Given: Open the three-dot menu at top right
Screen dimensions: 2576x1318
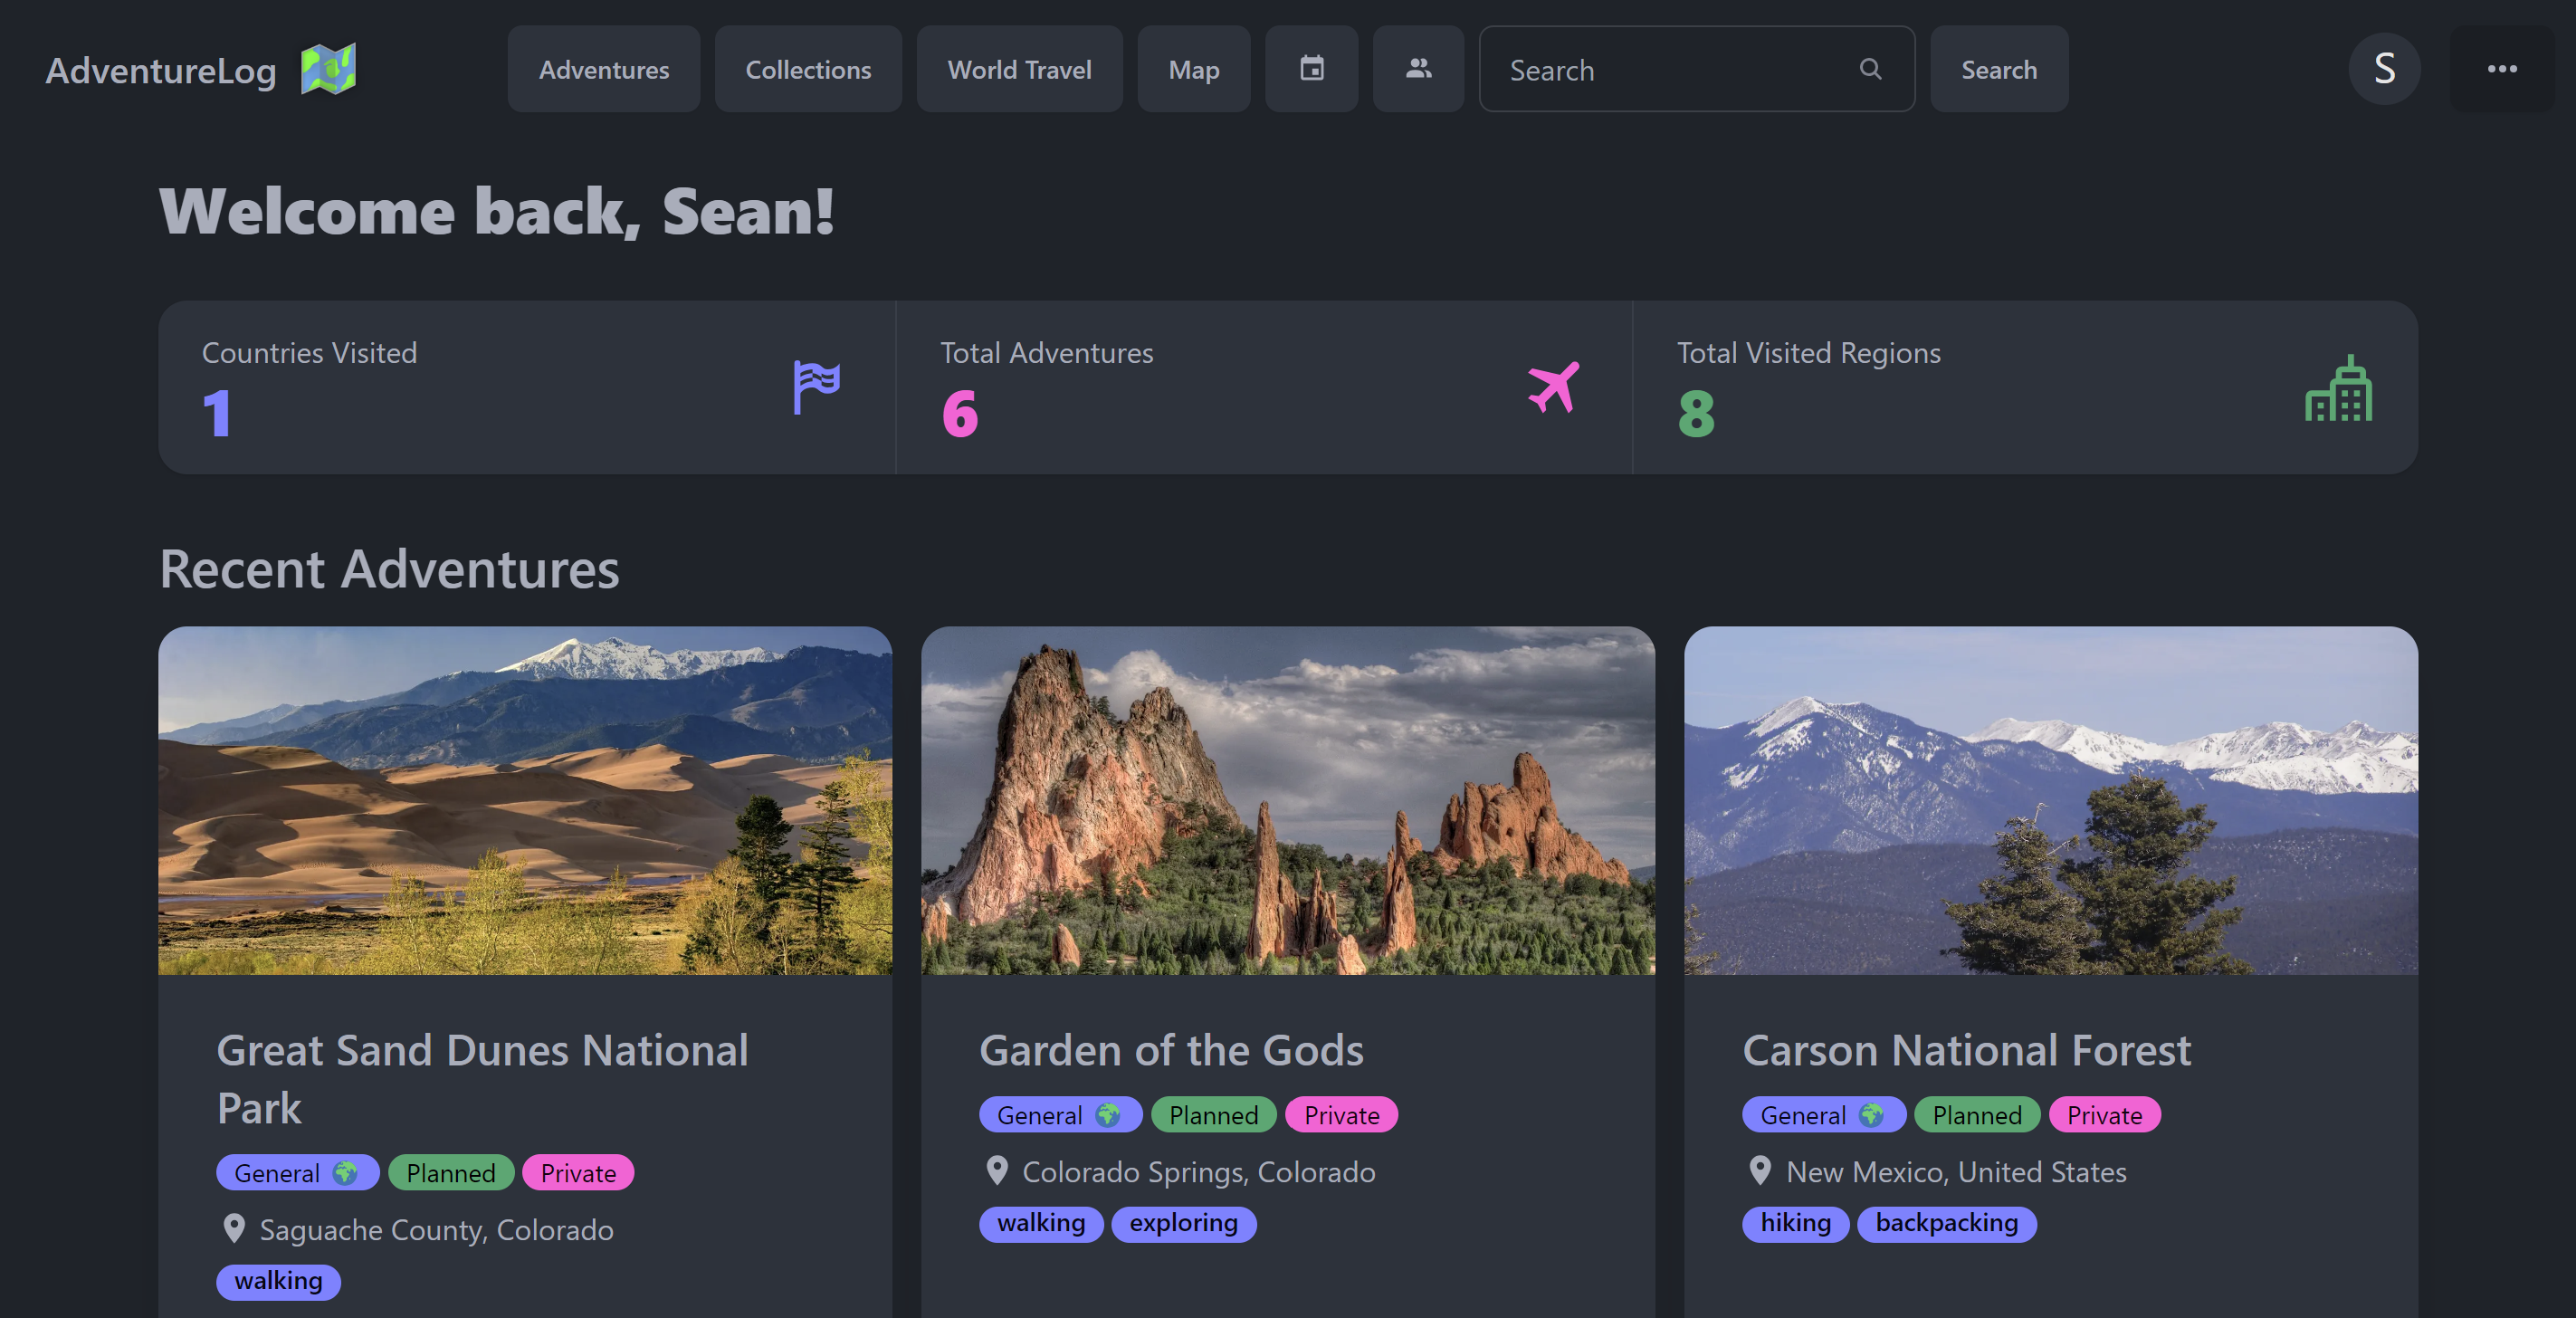Looking at the screenshot, I should (2503, 69).
